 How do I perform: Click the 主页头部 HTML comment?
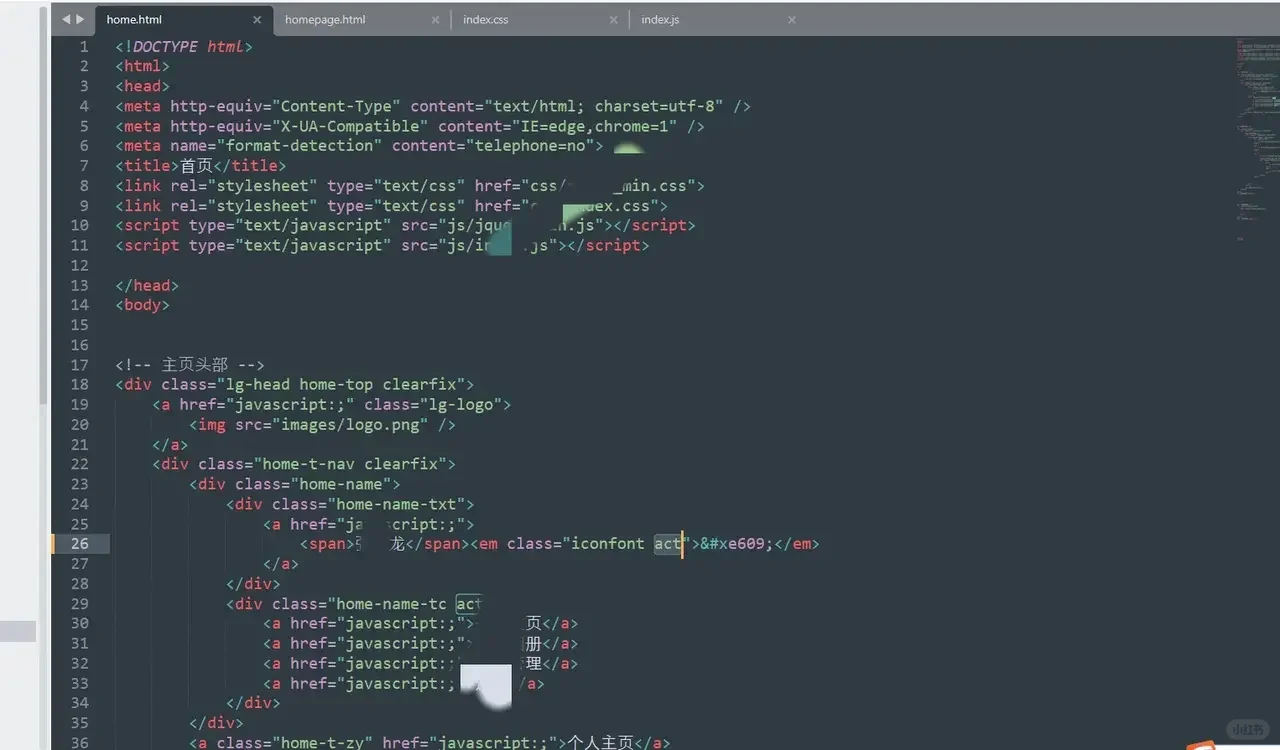coord(190,365)
